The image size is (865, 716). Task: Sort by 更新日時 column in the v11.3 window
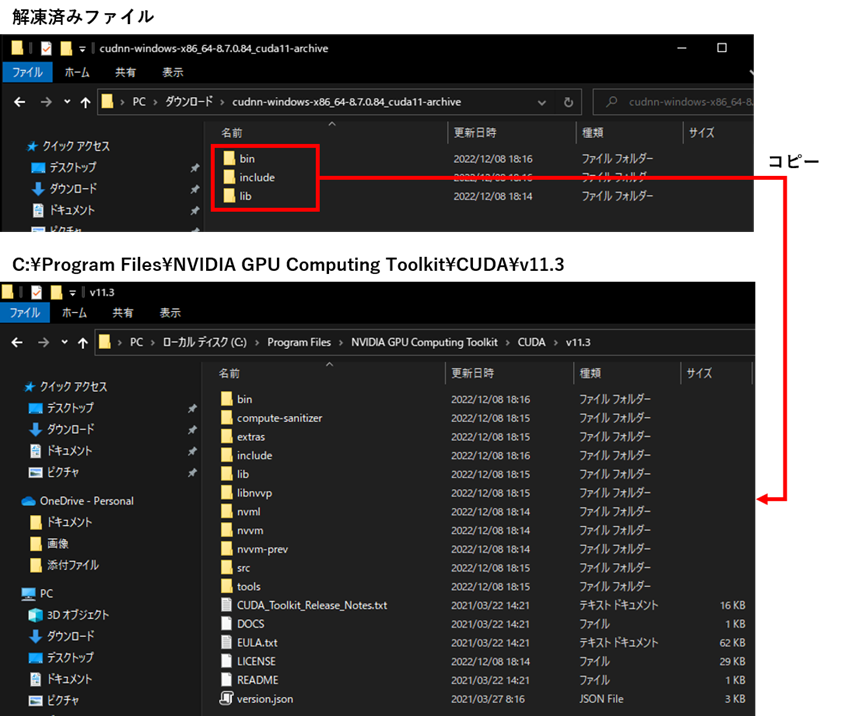coord(473,373)
